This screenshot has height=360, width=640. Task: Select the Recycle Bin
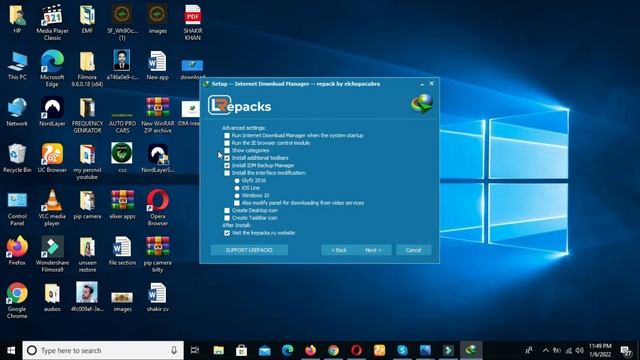pyautogui.click(x=17, y=158)
